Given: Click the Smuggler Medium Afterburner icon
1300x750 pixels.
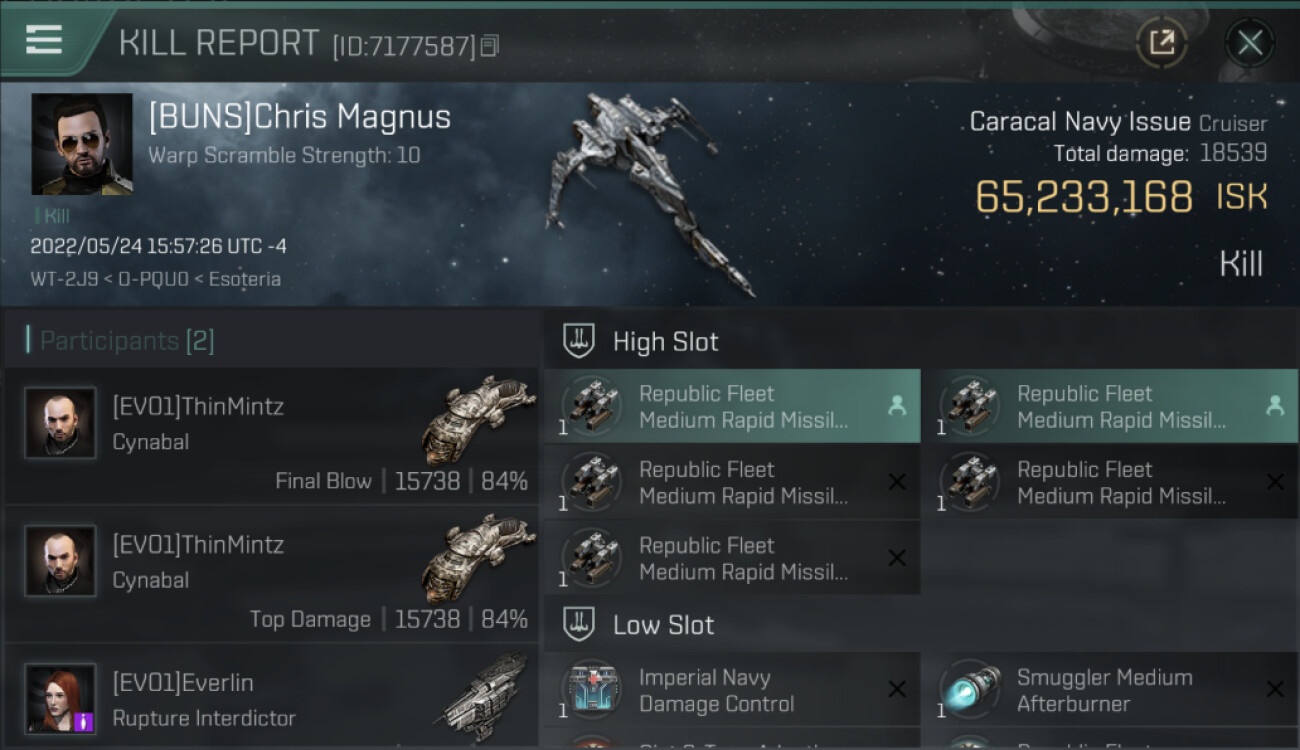Looking at the screenshot, I should (x=971, y=690).
